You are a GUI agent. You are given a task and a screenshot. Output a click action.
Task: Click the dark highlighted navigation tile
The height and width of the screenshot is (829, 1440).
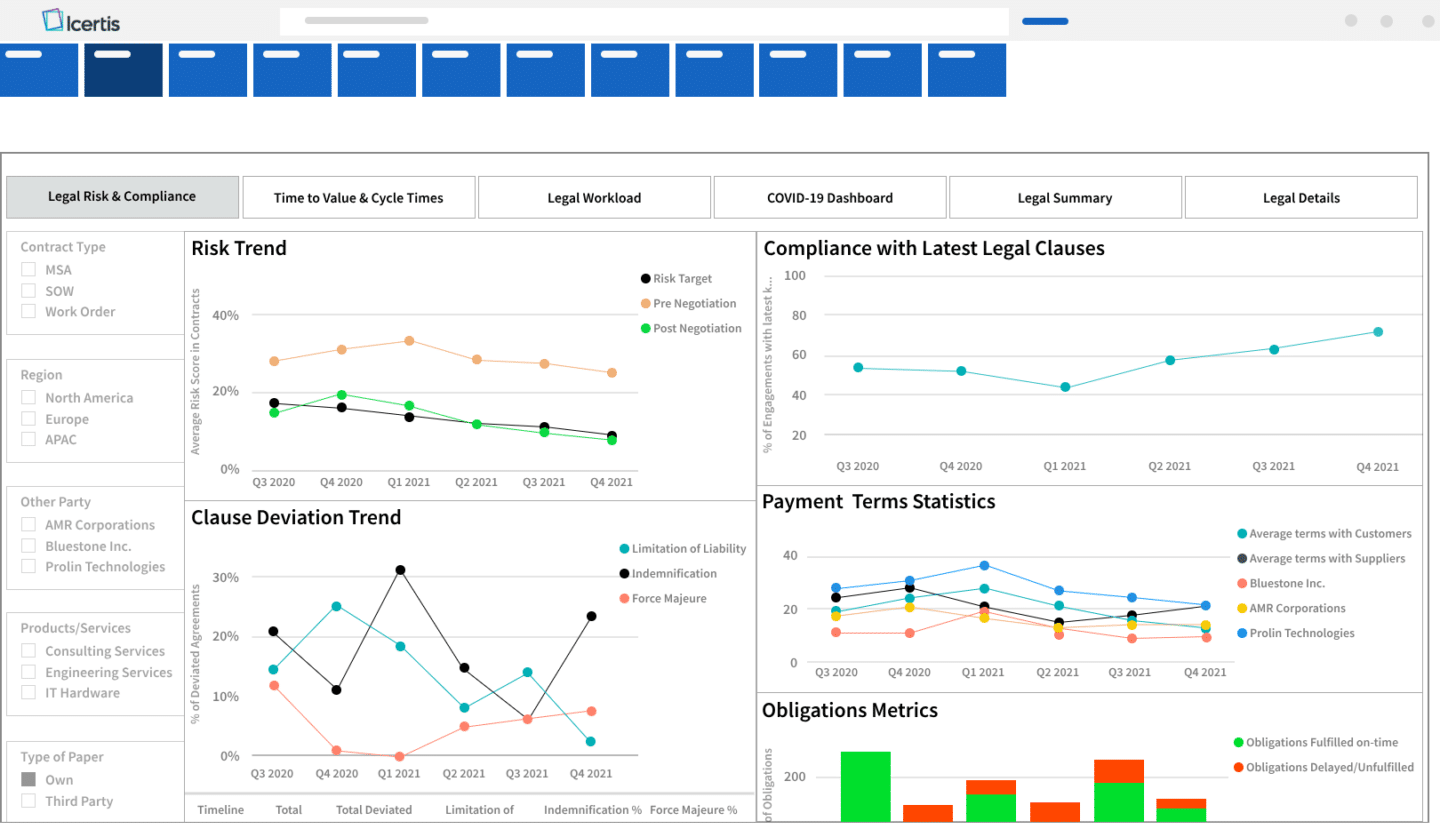point(123,69)
